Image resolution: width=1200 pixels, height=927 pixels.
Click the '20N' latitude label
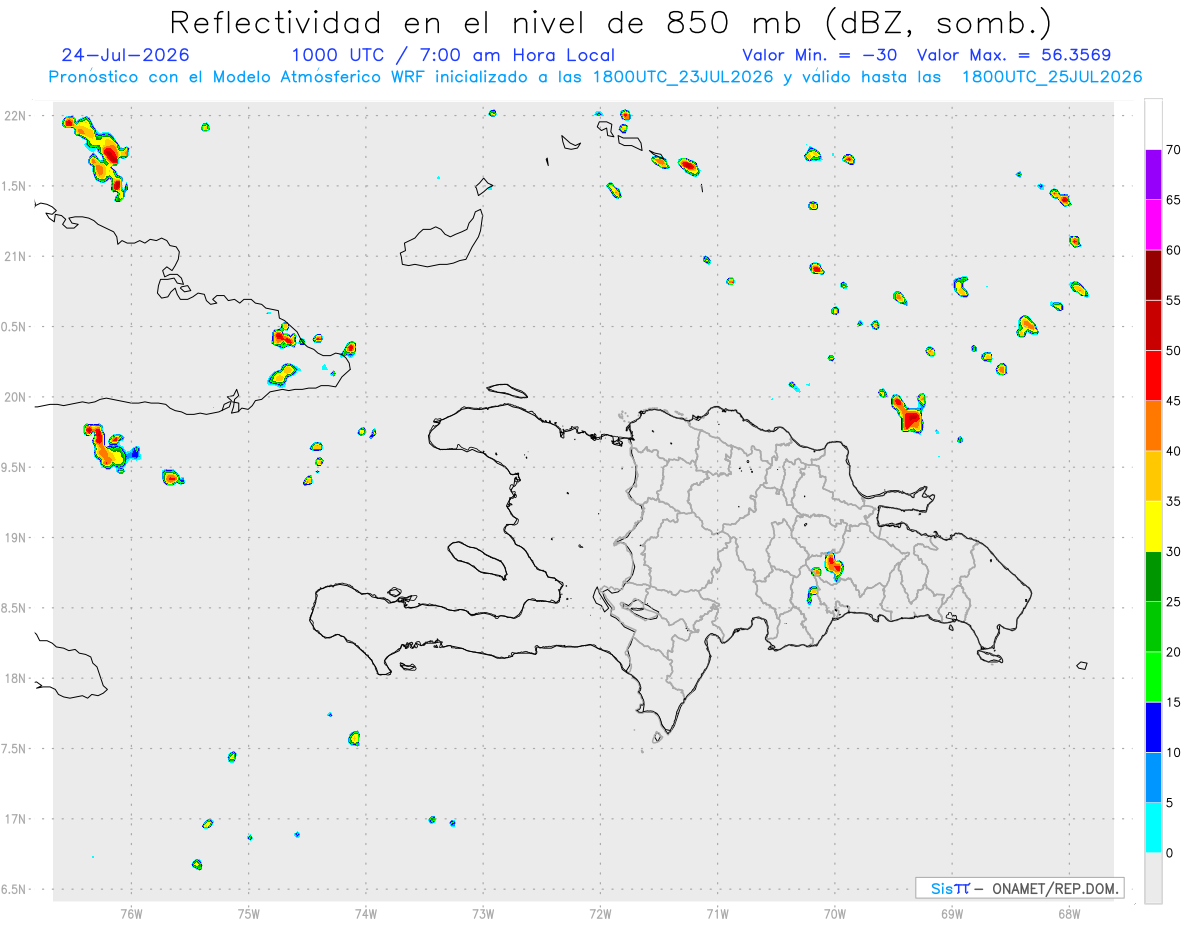coord(17,397)
